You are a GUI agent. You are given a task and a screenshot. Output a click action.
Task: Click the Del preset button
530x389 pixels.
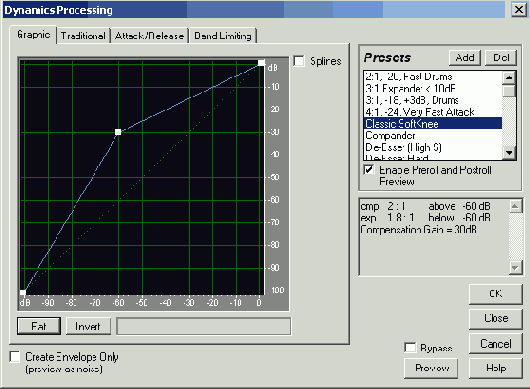tap(501, 58)
